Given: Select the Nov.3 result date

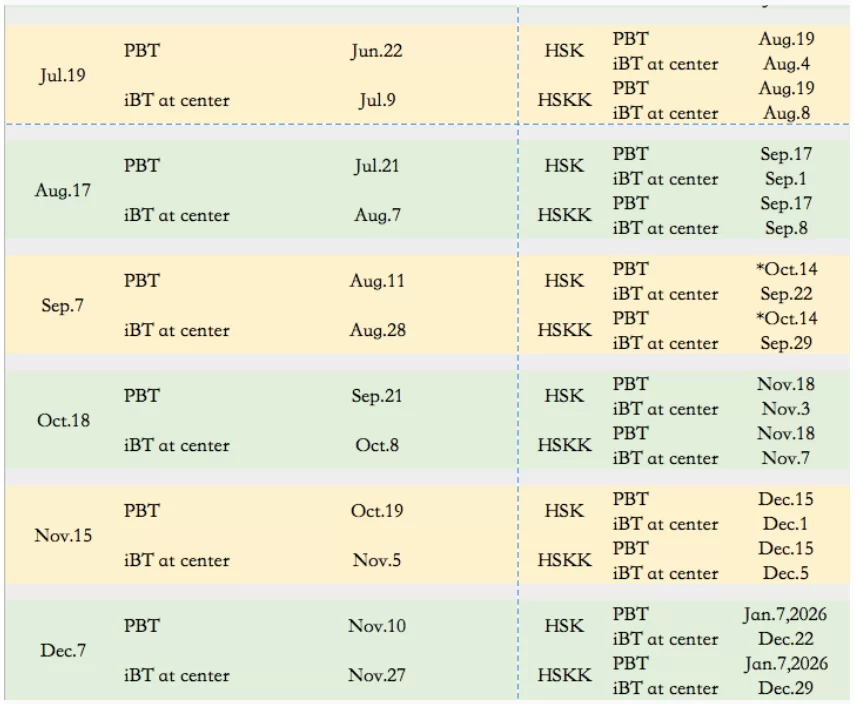Looking at the screenshot, I should 786,409.
